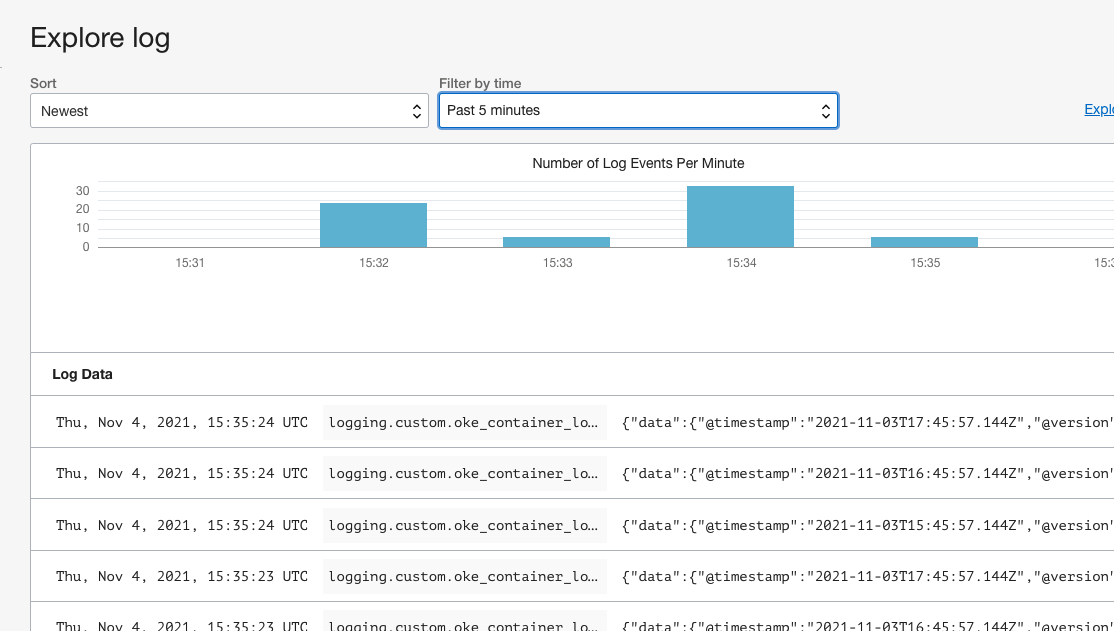Click the short bar at 15:35
The image size is (1114, 631).
924,241
